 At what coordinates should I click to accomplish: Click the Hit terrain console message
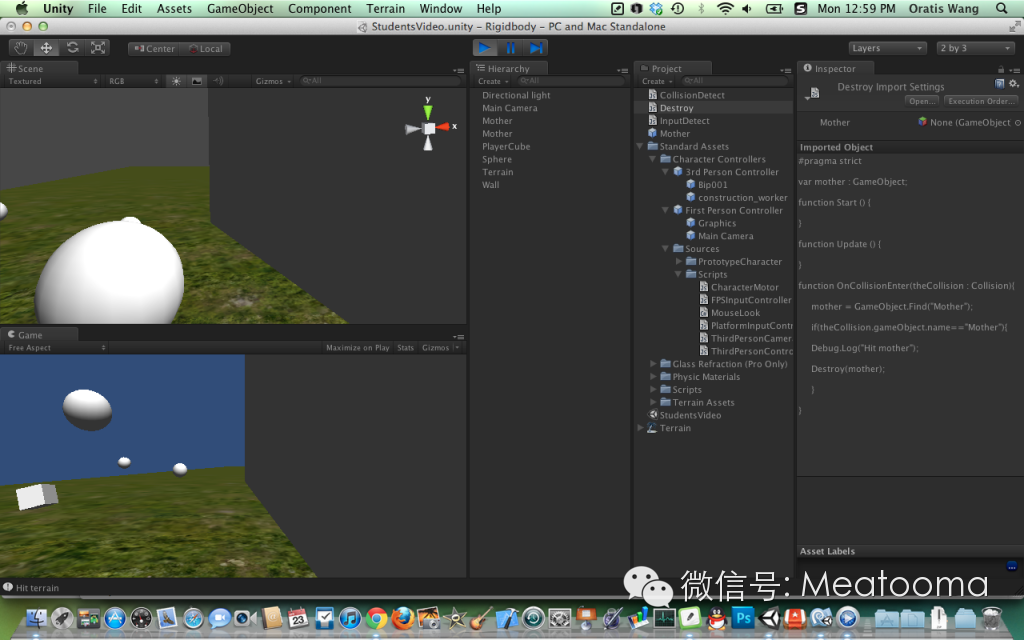(x=31, y=588)
